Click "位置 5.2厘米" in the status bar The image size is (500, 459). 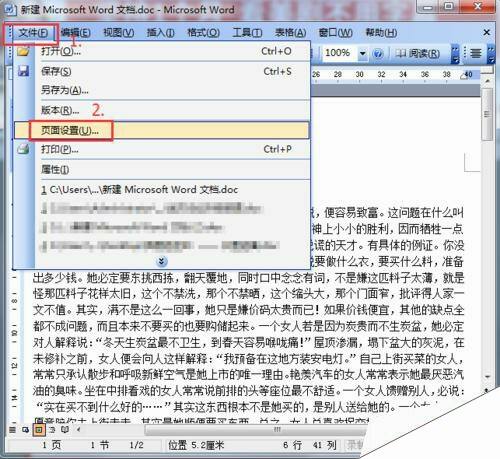196,445
